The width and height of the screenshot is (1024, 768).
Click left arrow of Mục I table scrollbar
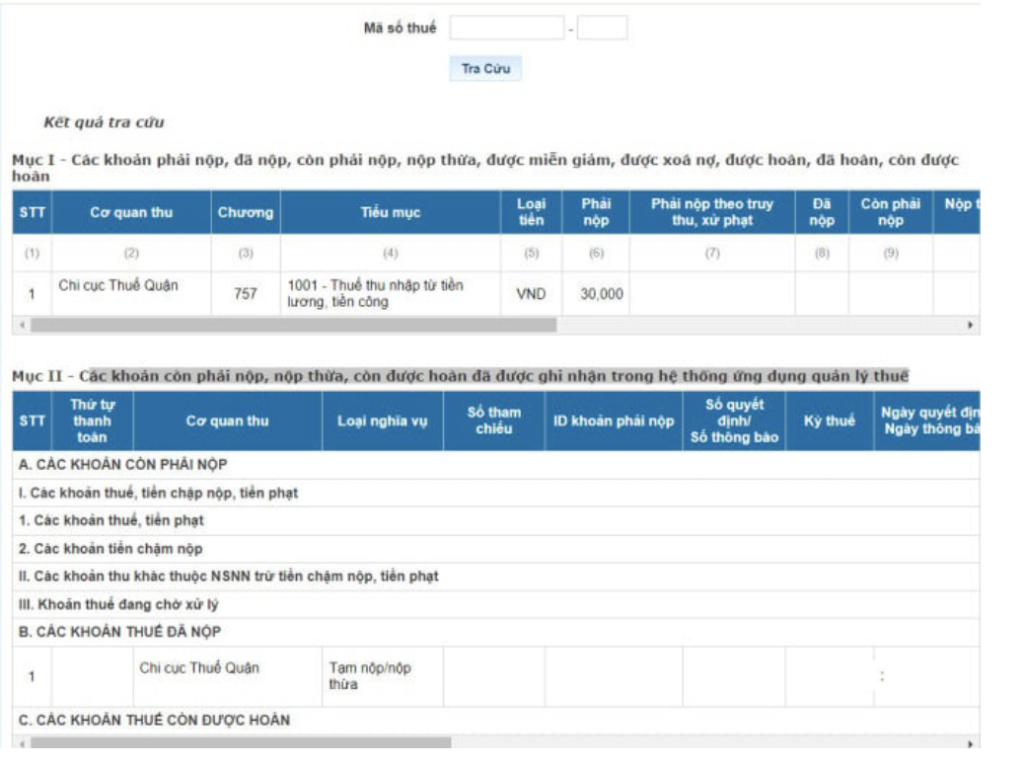coord(20,326)
